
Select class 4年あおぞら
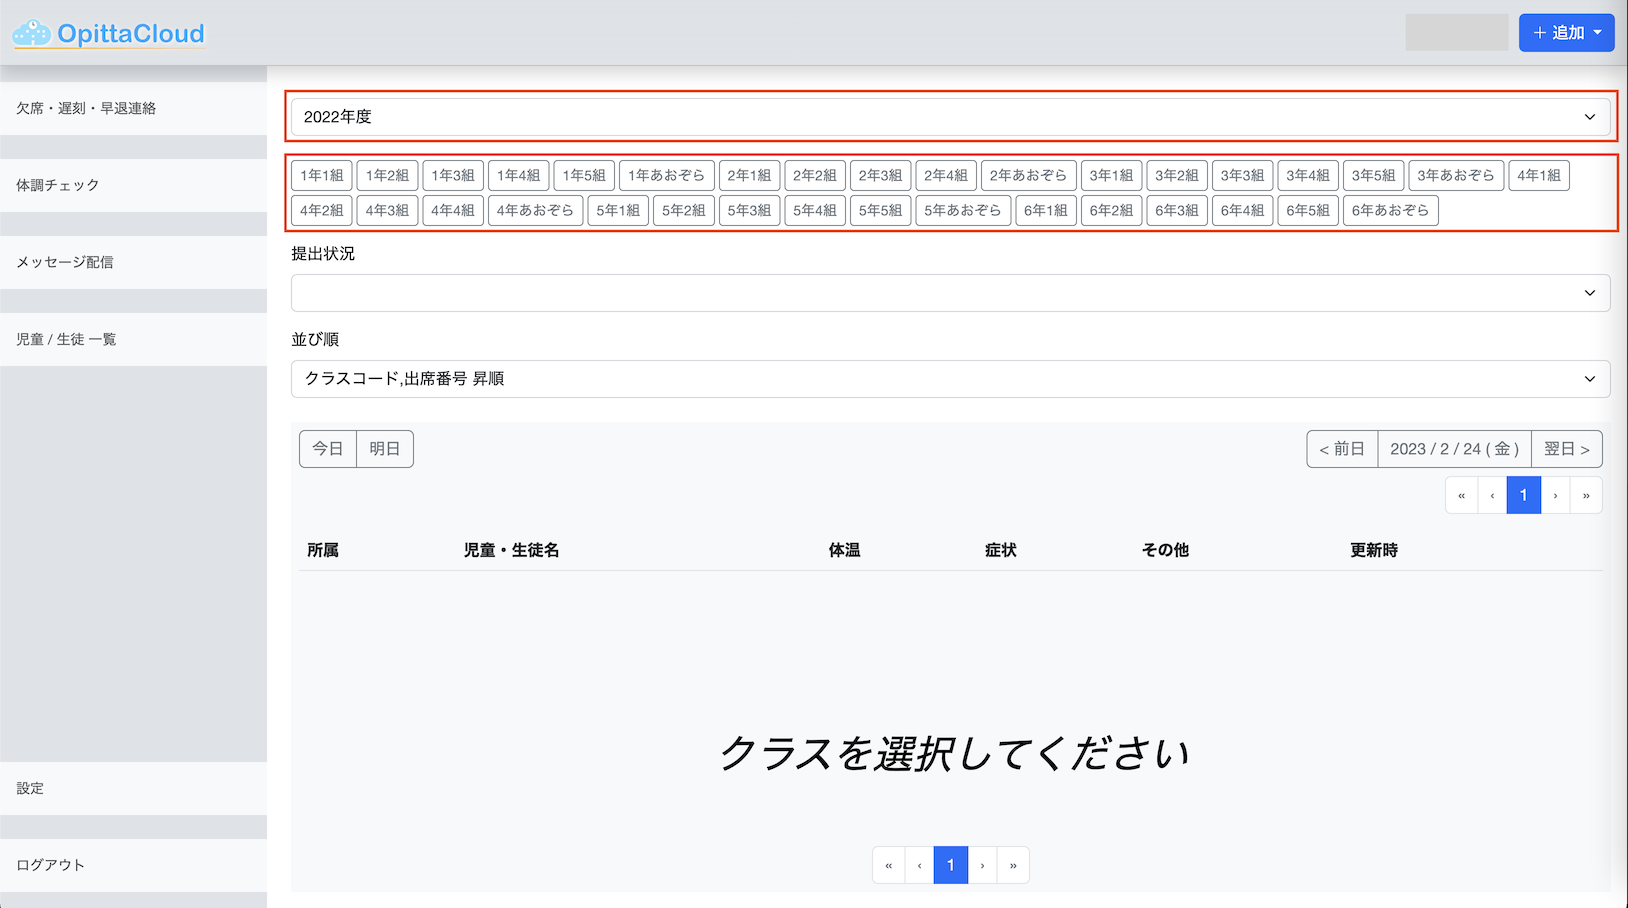pos(536,211)
